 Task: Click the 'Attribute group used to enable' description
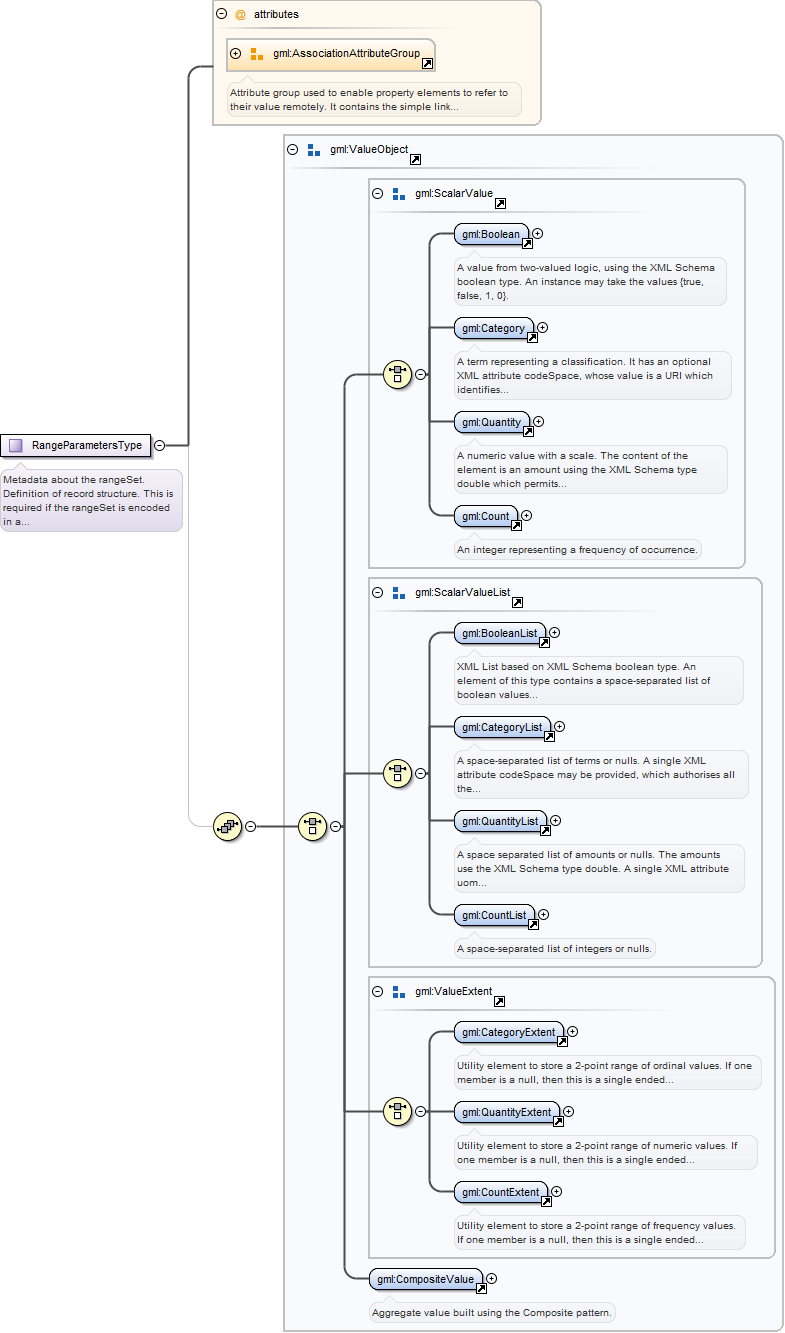click(x=374, y=100)
